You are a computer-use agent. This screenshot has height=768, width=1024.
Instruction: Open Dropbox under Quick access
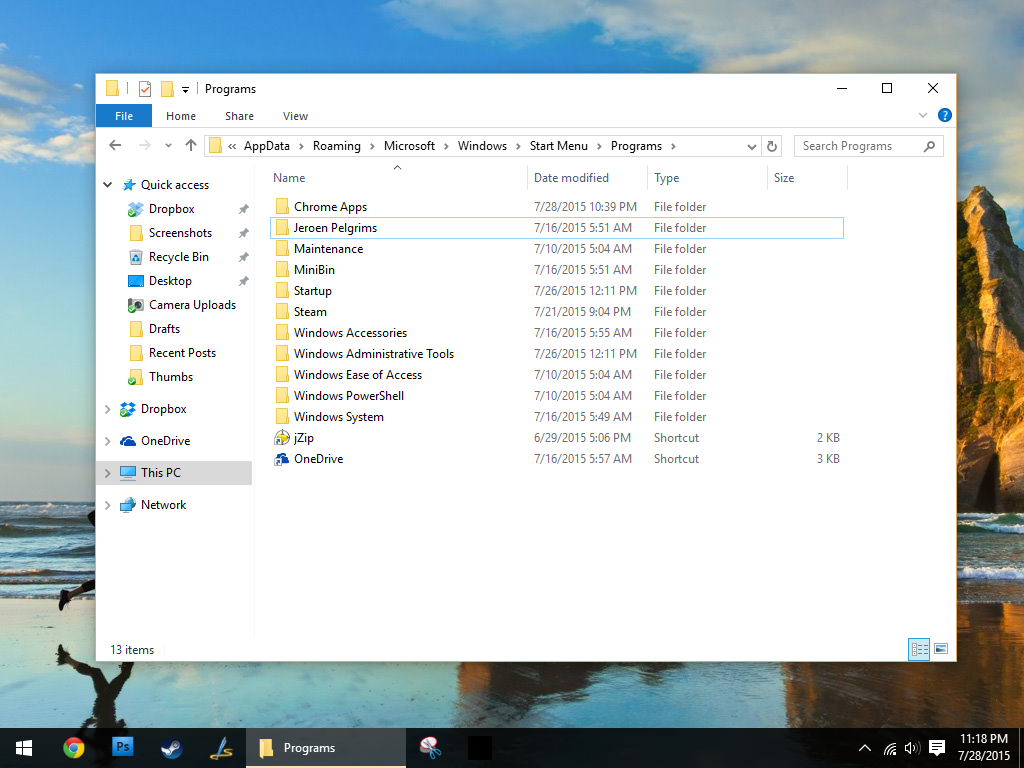tap(172, 209)
